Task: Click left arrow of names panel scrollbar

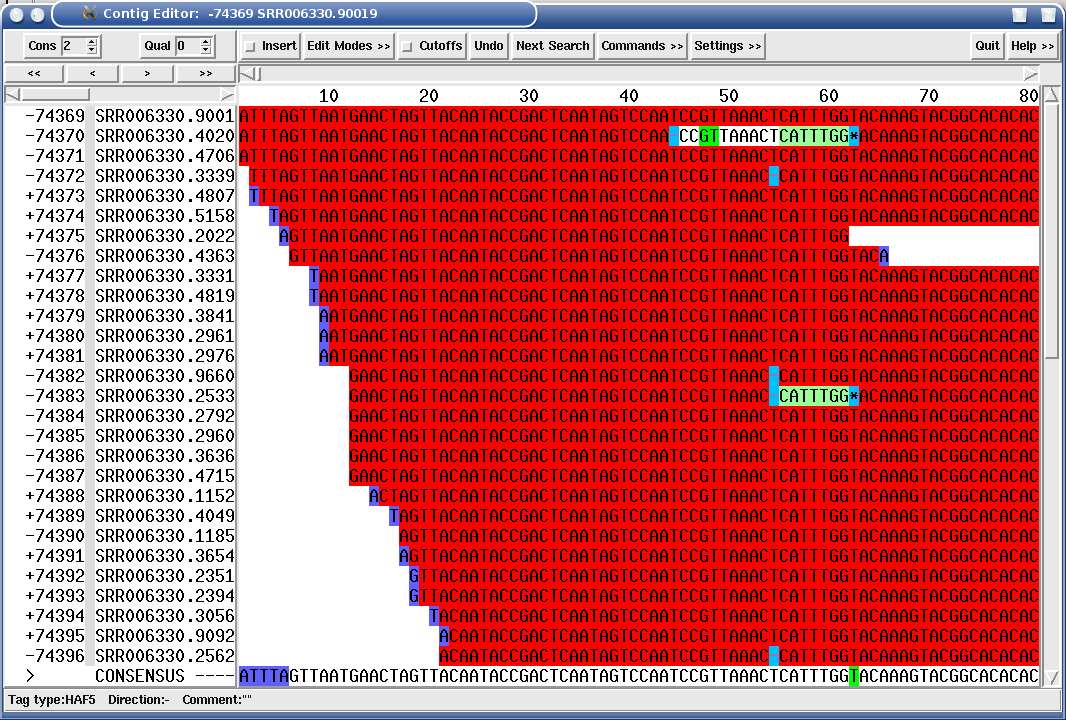Action: click(x=12, y=95)
